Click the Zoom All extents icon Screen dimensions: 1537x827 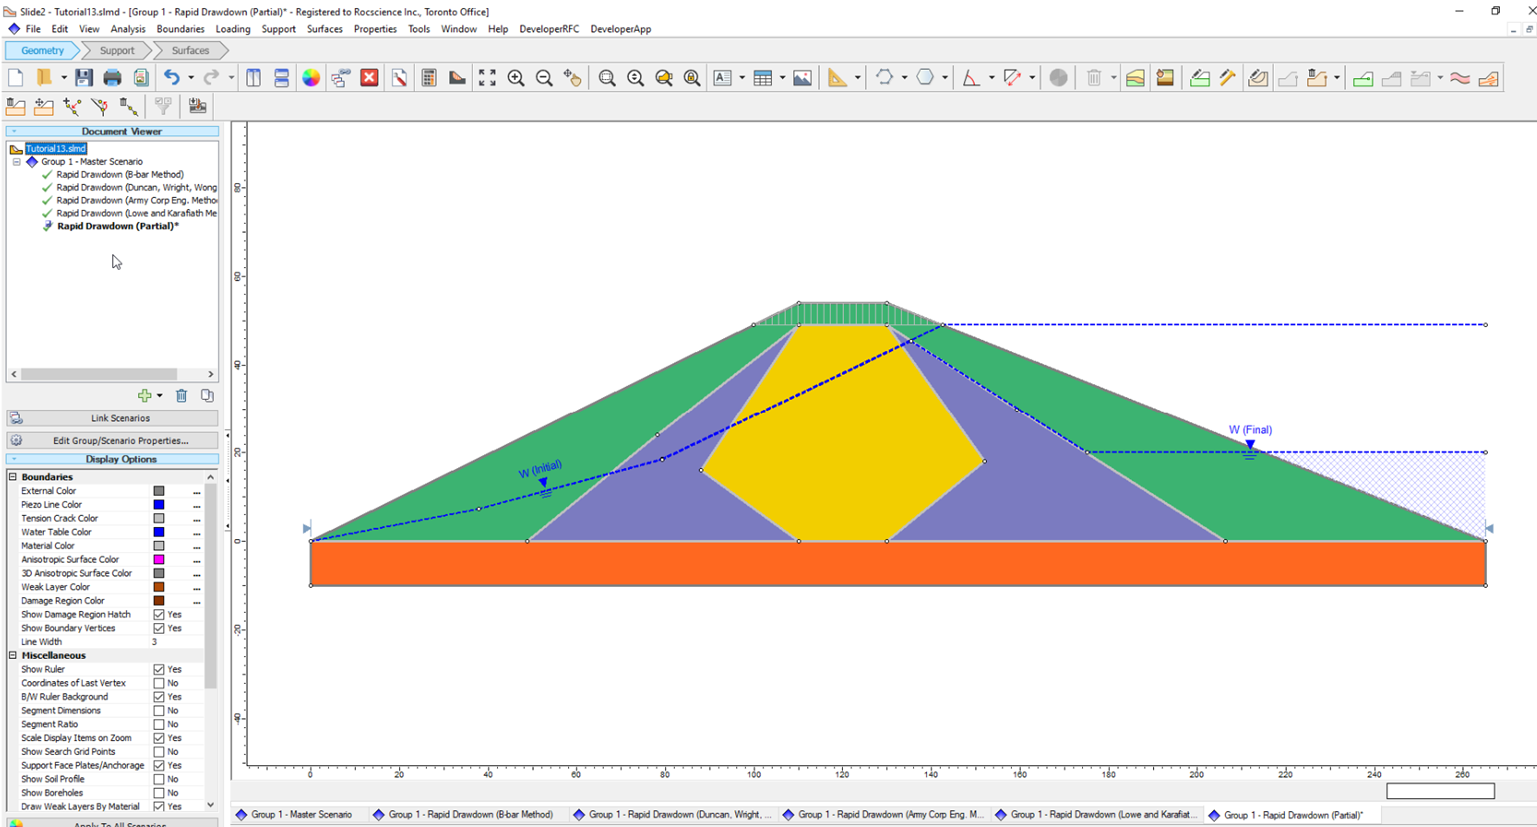tap(487, 77)
